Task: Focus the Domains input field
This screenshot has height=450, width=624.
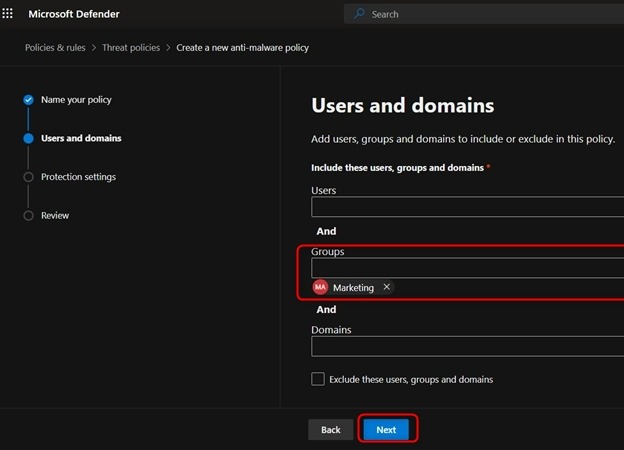Action: point(467,346)
